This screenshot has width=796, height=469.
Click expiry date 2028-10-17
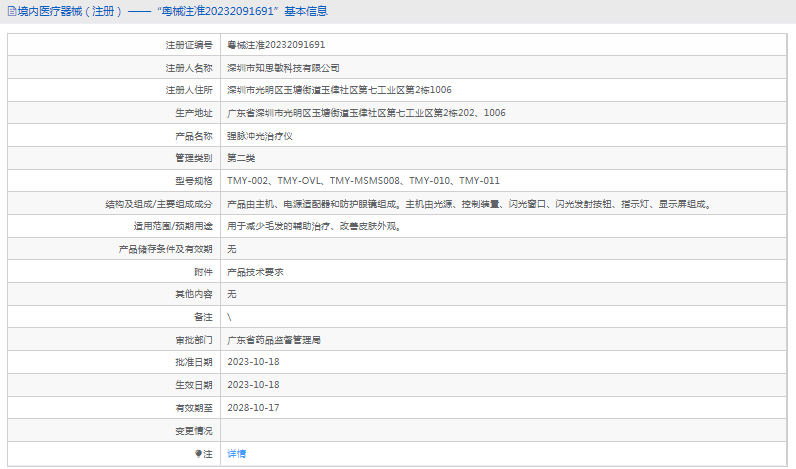pyautogui.click(x=253, y=408)
